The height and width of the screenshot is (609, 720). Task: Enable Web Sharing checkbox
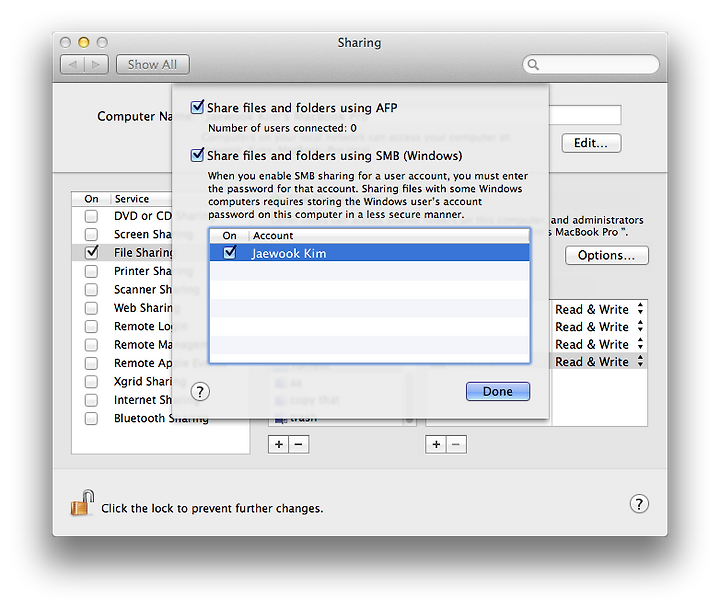point(91,308)
